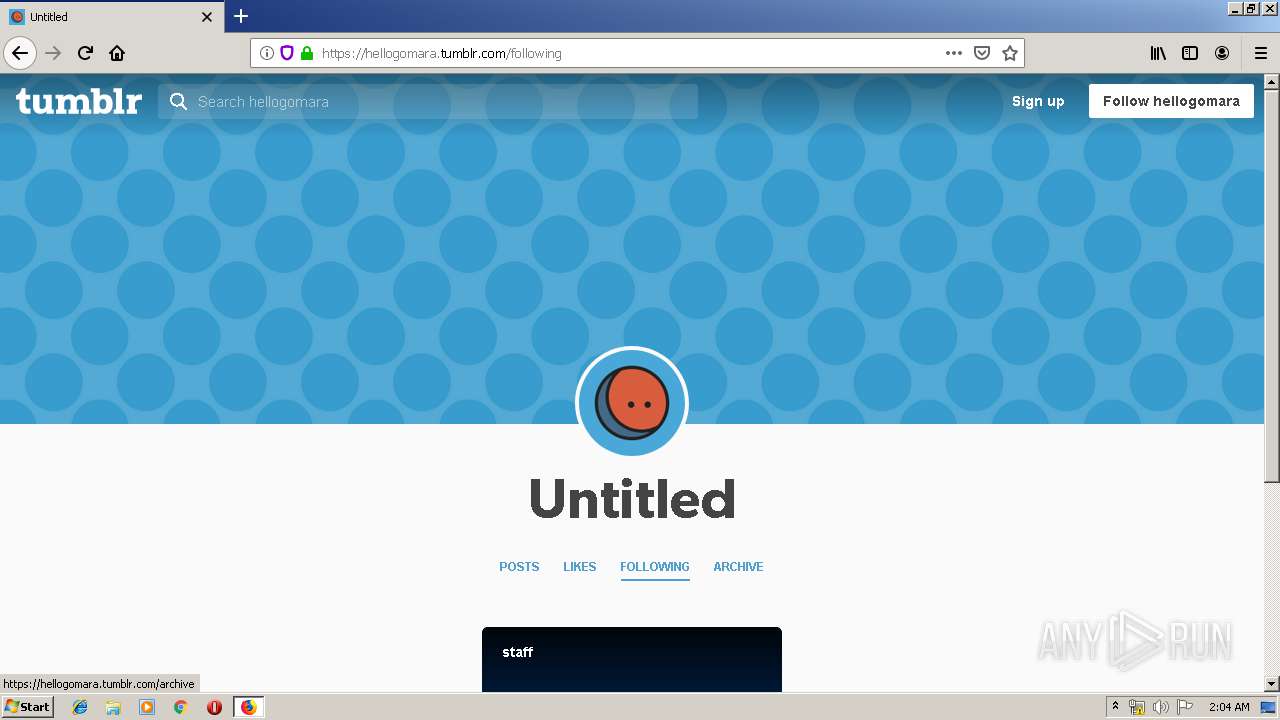Bookmark this page with the star
The width and height of the screenshot is (1280, 720).
pyautogui.click(x=1010, y=53)
